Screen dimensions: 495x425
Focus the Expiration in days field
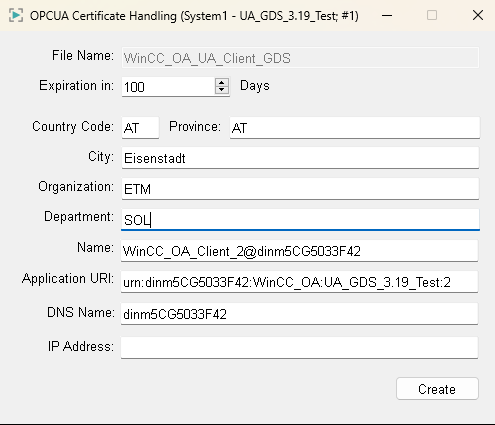click(169, 87)
